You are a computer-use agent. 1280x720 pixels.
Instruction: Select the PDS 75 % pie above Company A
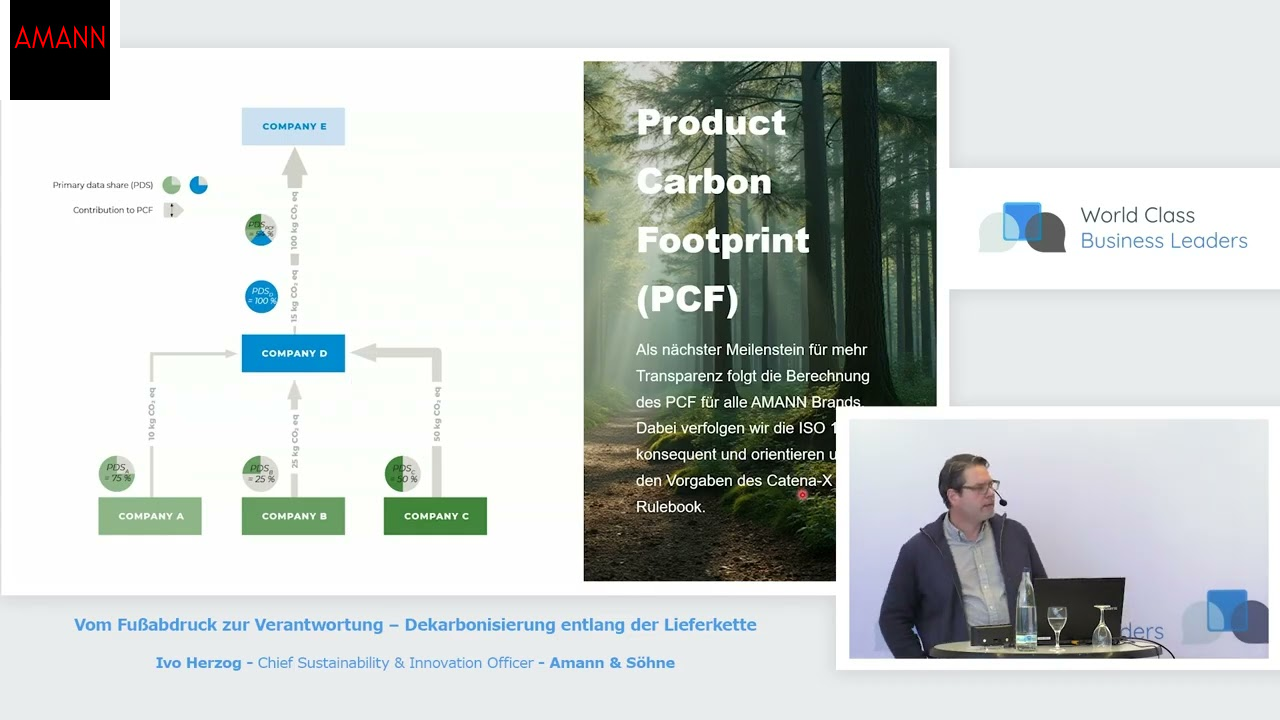pyautogui.click(x=117, y=473)
